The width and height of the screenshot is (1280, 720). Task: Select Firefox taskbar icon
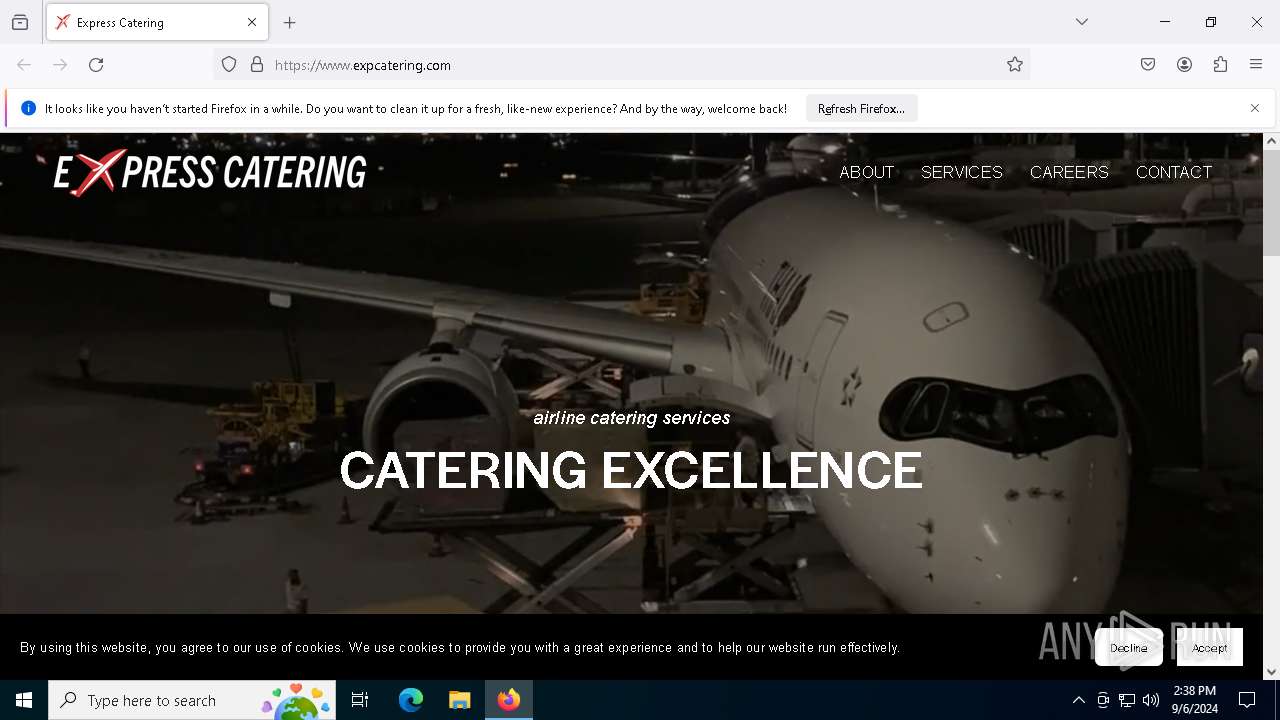pyautogui.click(x=509, y=700)
